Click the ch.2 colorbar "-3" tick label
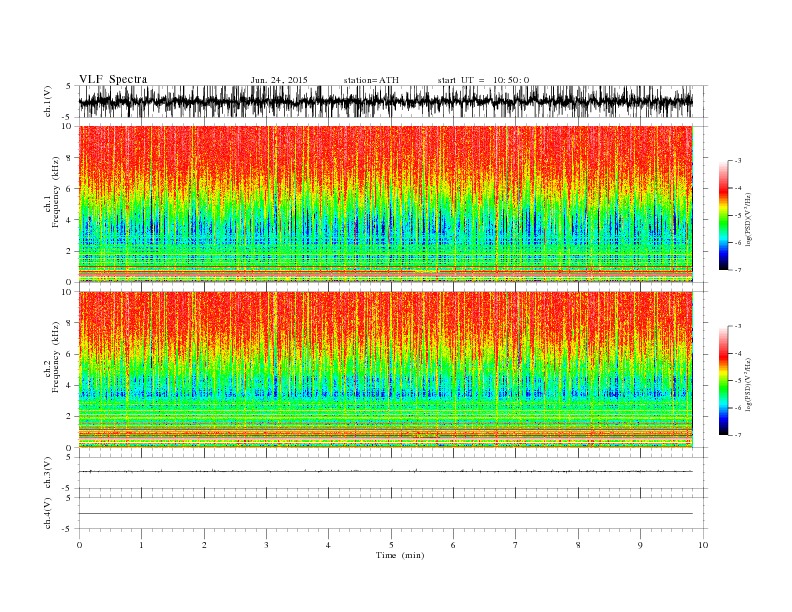This screenshot has width=792, height=612. click(738, 327)
